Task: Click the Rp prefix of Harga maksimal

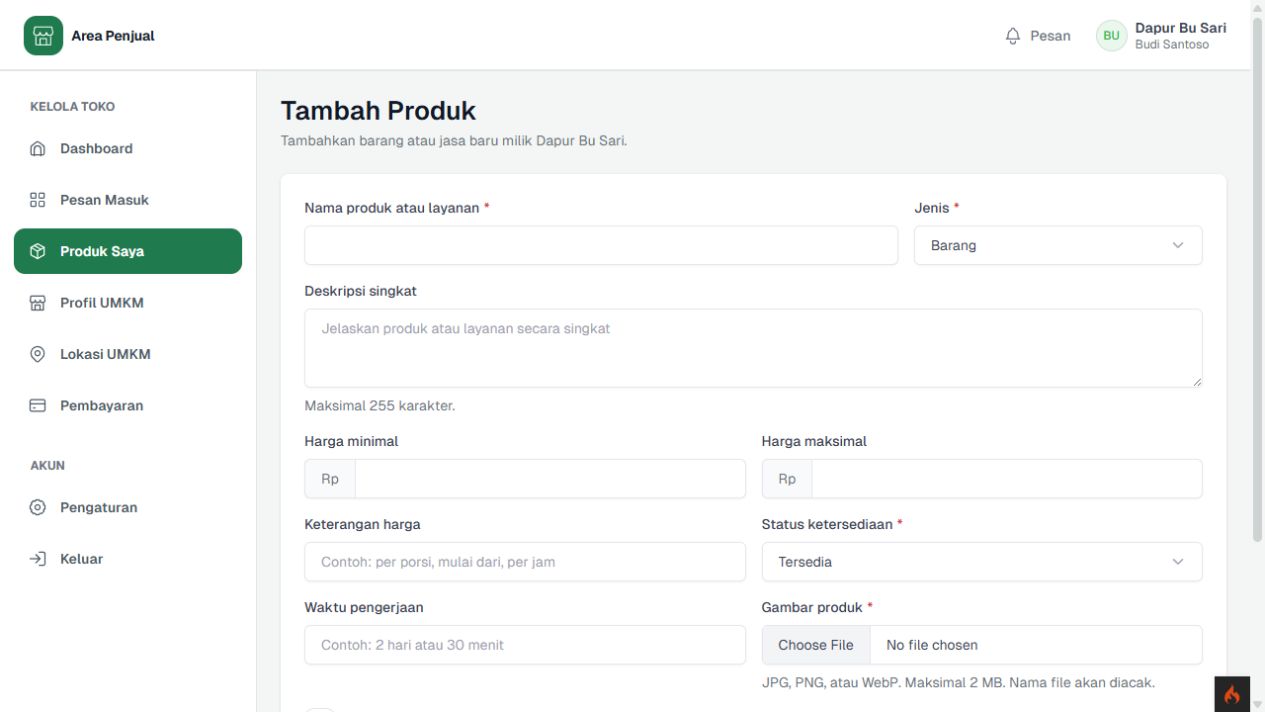Action: (787, 479)
